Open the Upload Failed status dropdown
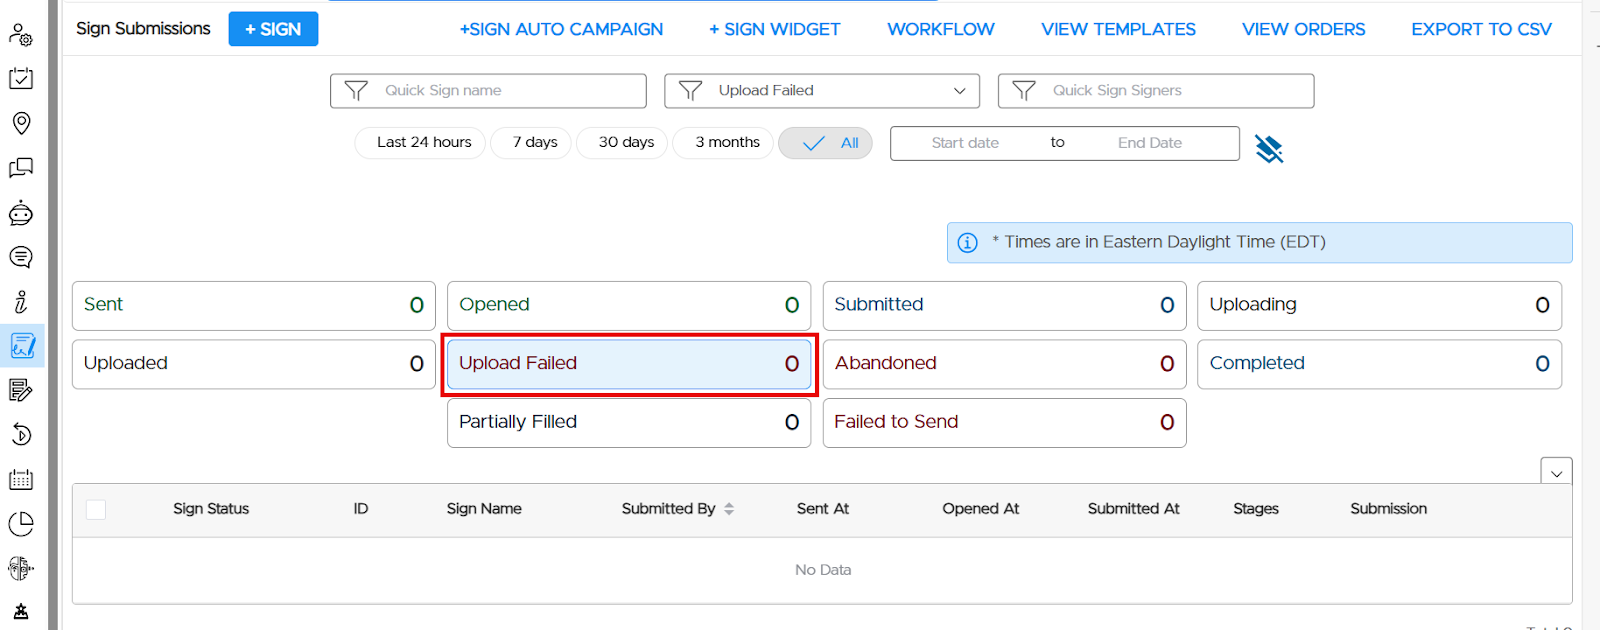Image resolution: width=1600 pixels, height=630 pixels. coord(822,91)
